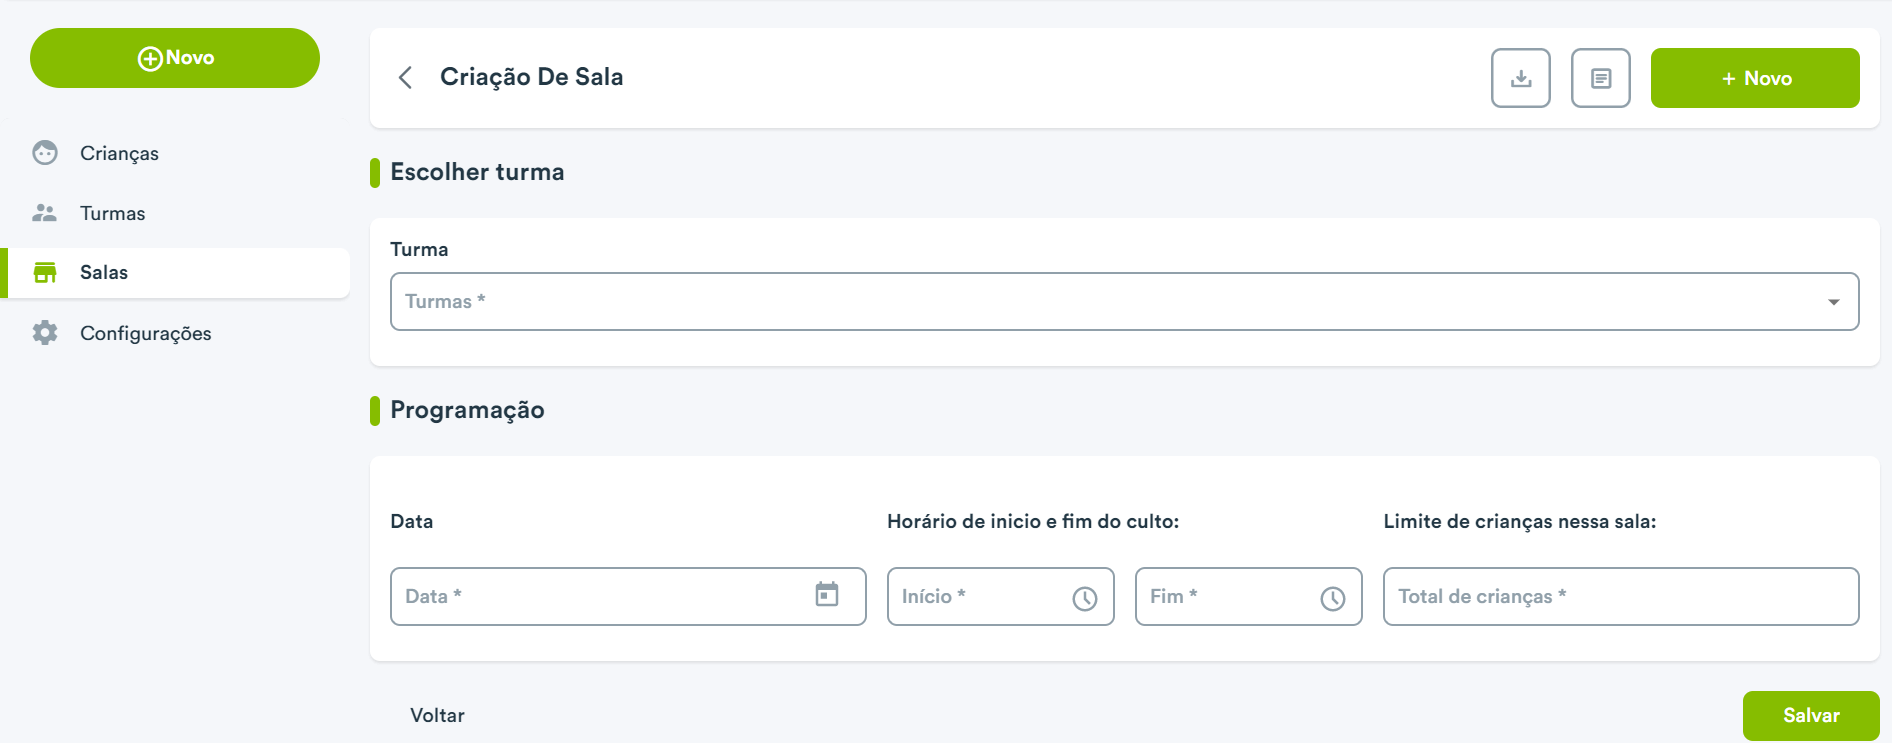Click the Voltar link
Viewport: 1892px width, 743px height.
[x=437, y=716]
